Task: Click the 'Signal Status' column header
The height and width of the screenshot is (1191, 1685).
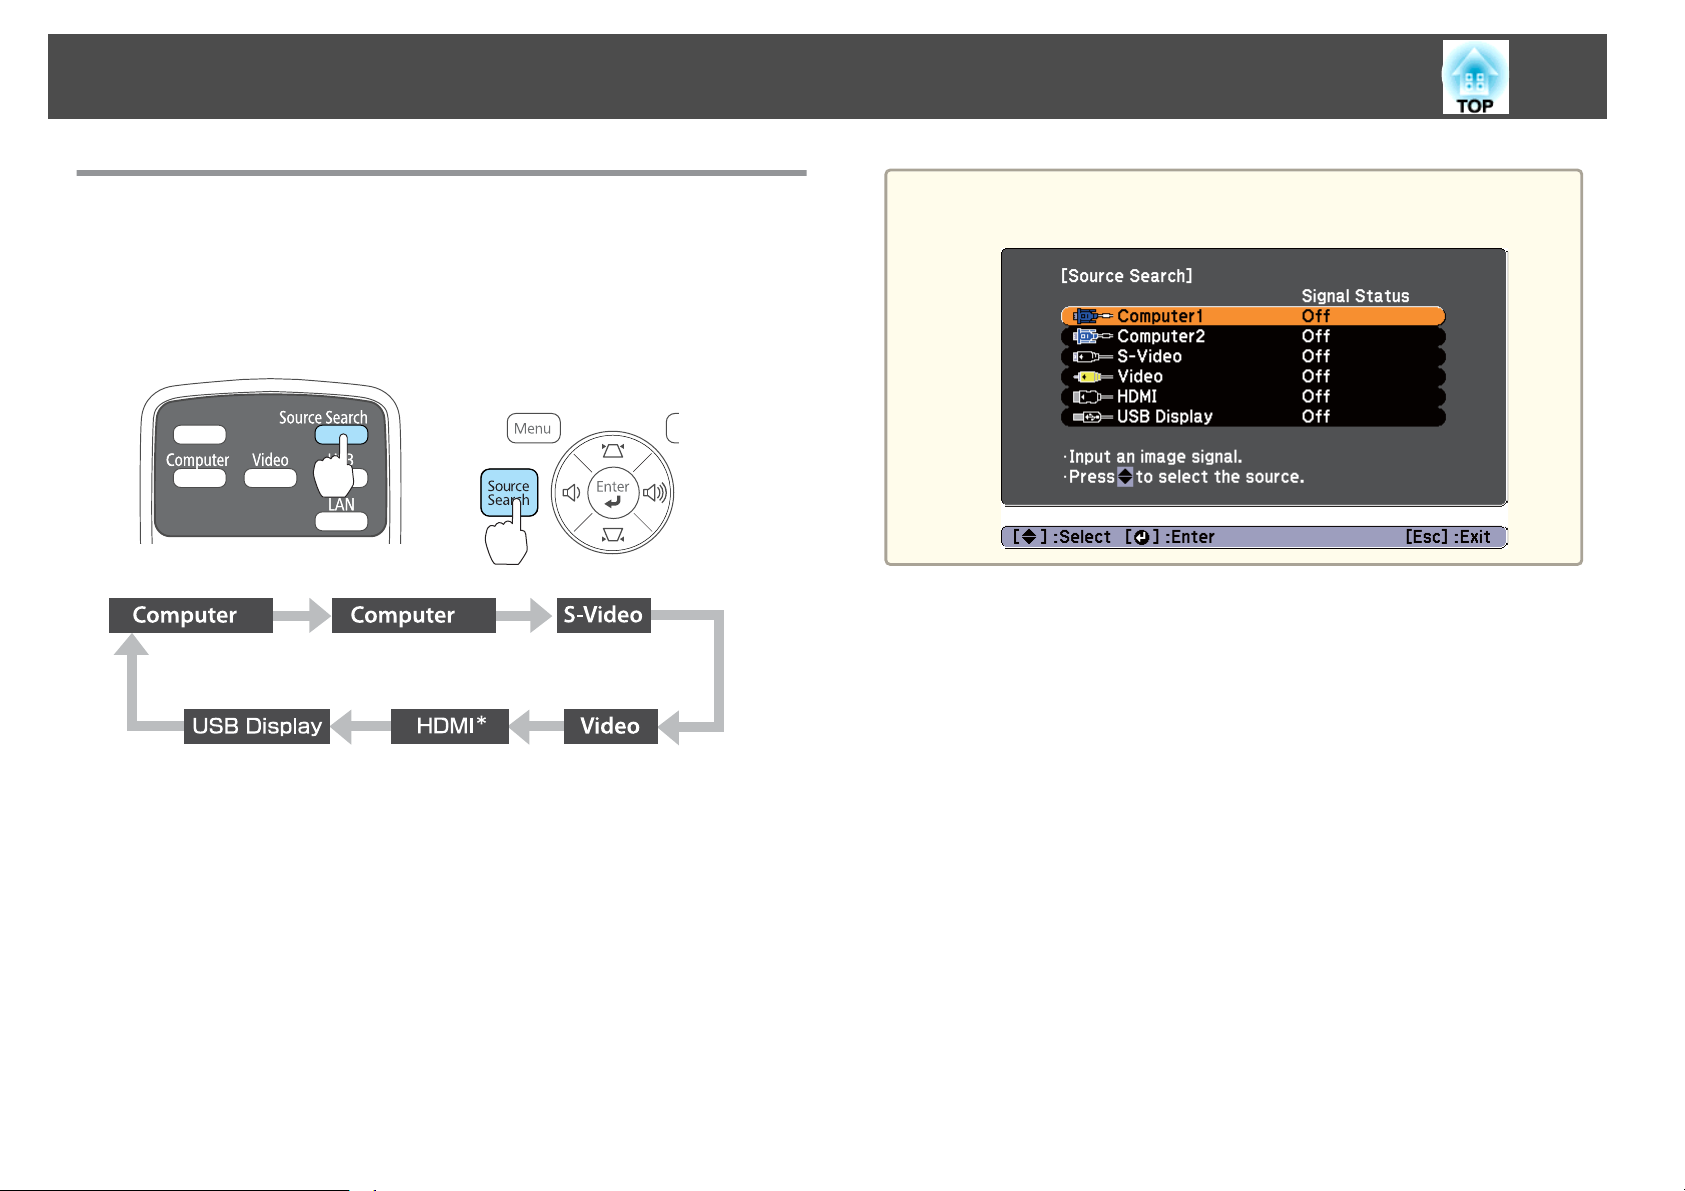Action: point(1355,296)
